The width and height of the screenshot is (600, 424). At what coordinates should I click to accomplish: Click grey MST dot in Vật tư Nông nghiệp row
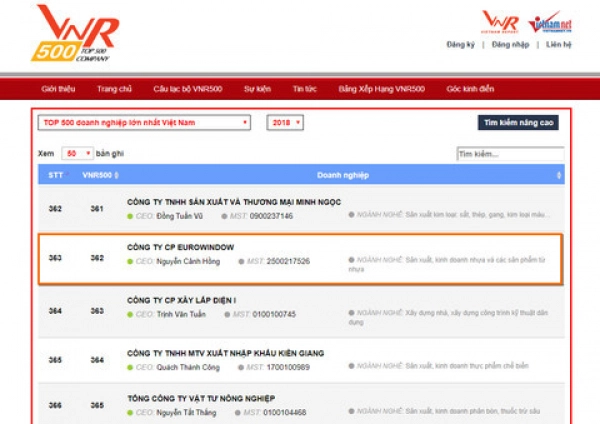click(x=238, y=413)
